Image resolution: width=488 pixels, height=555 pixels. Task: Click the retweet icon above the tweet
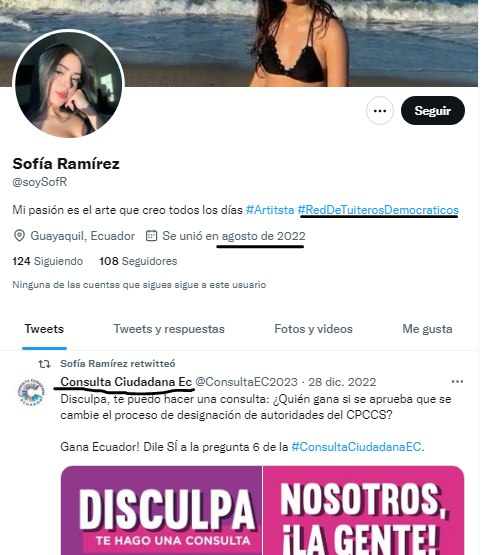coord(44,364)
